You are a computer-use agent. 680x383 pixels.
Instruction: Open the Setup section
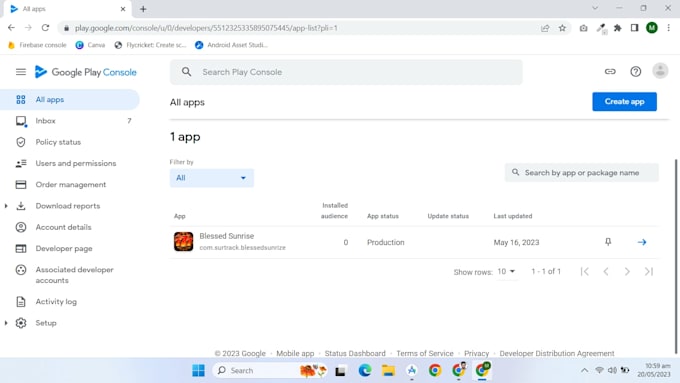(46, 323)
